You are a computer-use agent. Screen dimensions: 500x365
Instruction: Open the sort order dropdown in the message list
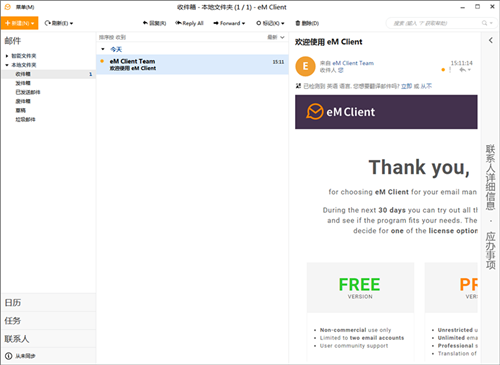pos(276,37)
